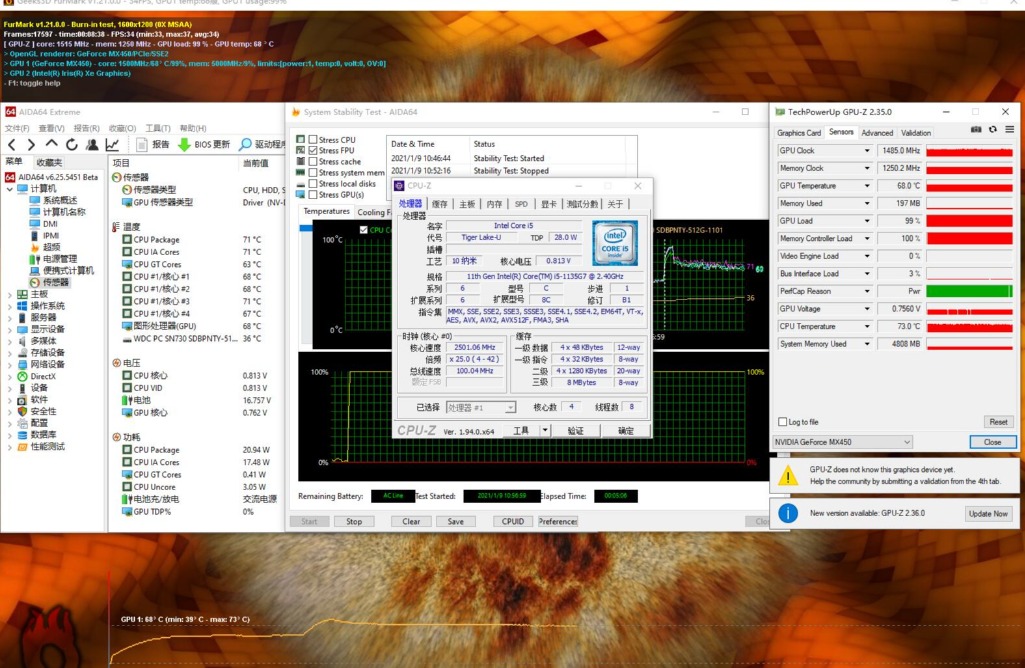This screenshot has height=668, width=1025.
Task: Click the Intel Core i5 logo in CPU-Z
Action: (x=614, y=242)
